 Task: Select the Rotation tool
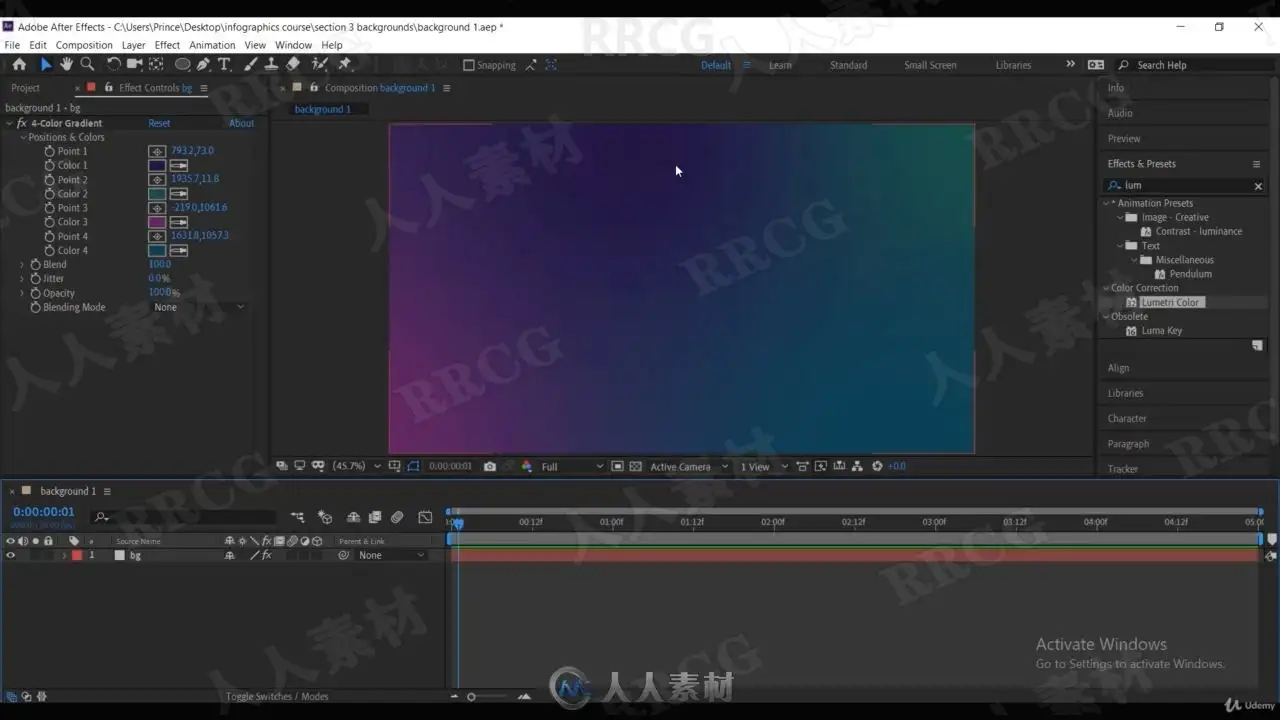113,64
